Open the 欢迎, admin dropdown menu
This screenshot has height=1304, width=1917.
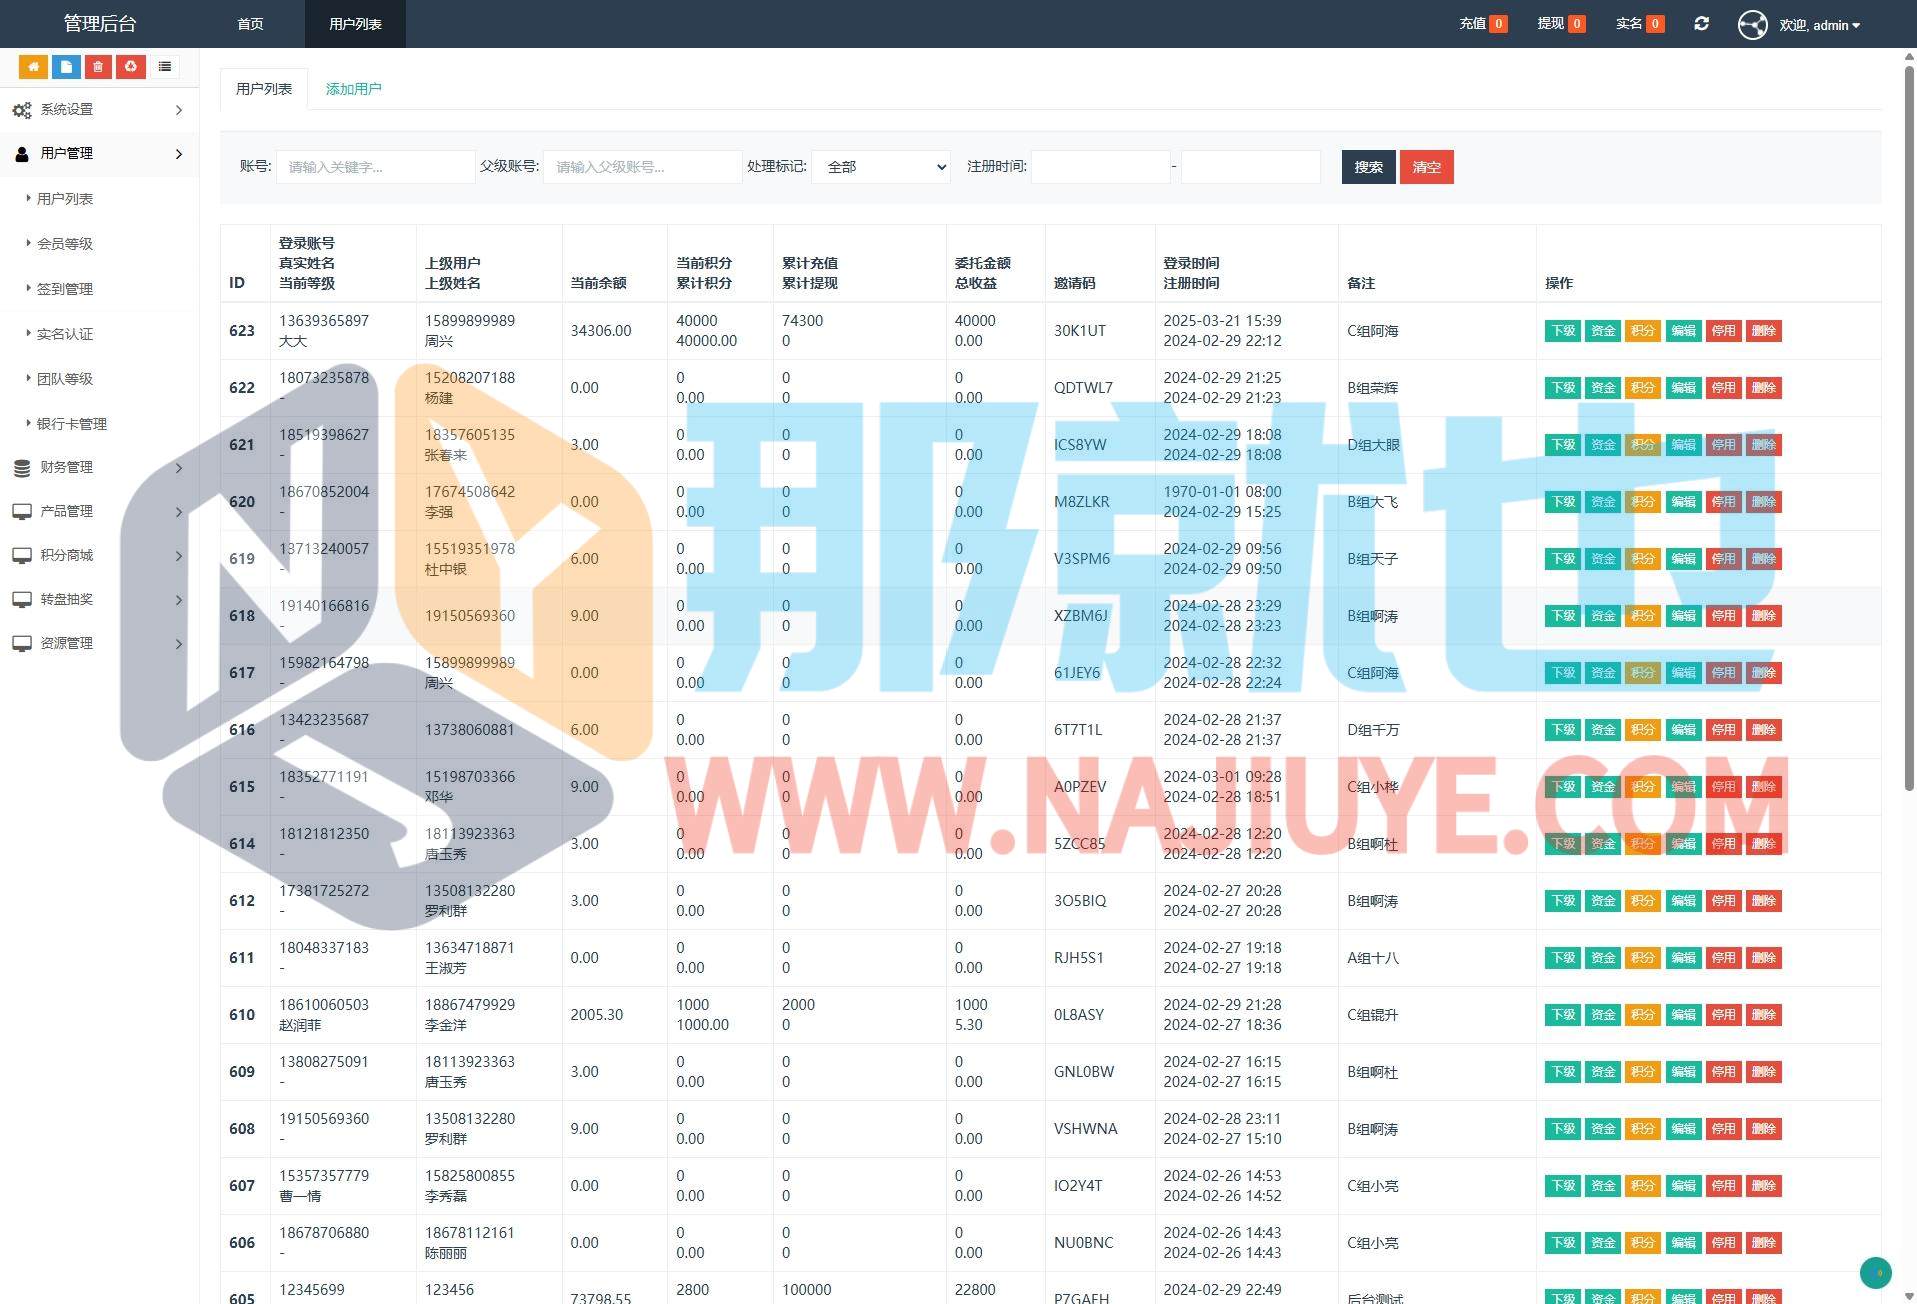tap(1819, 25)
